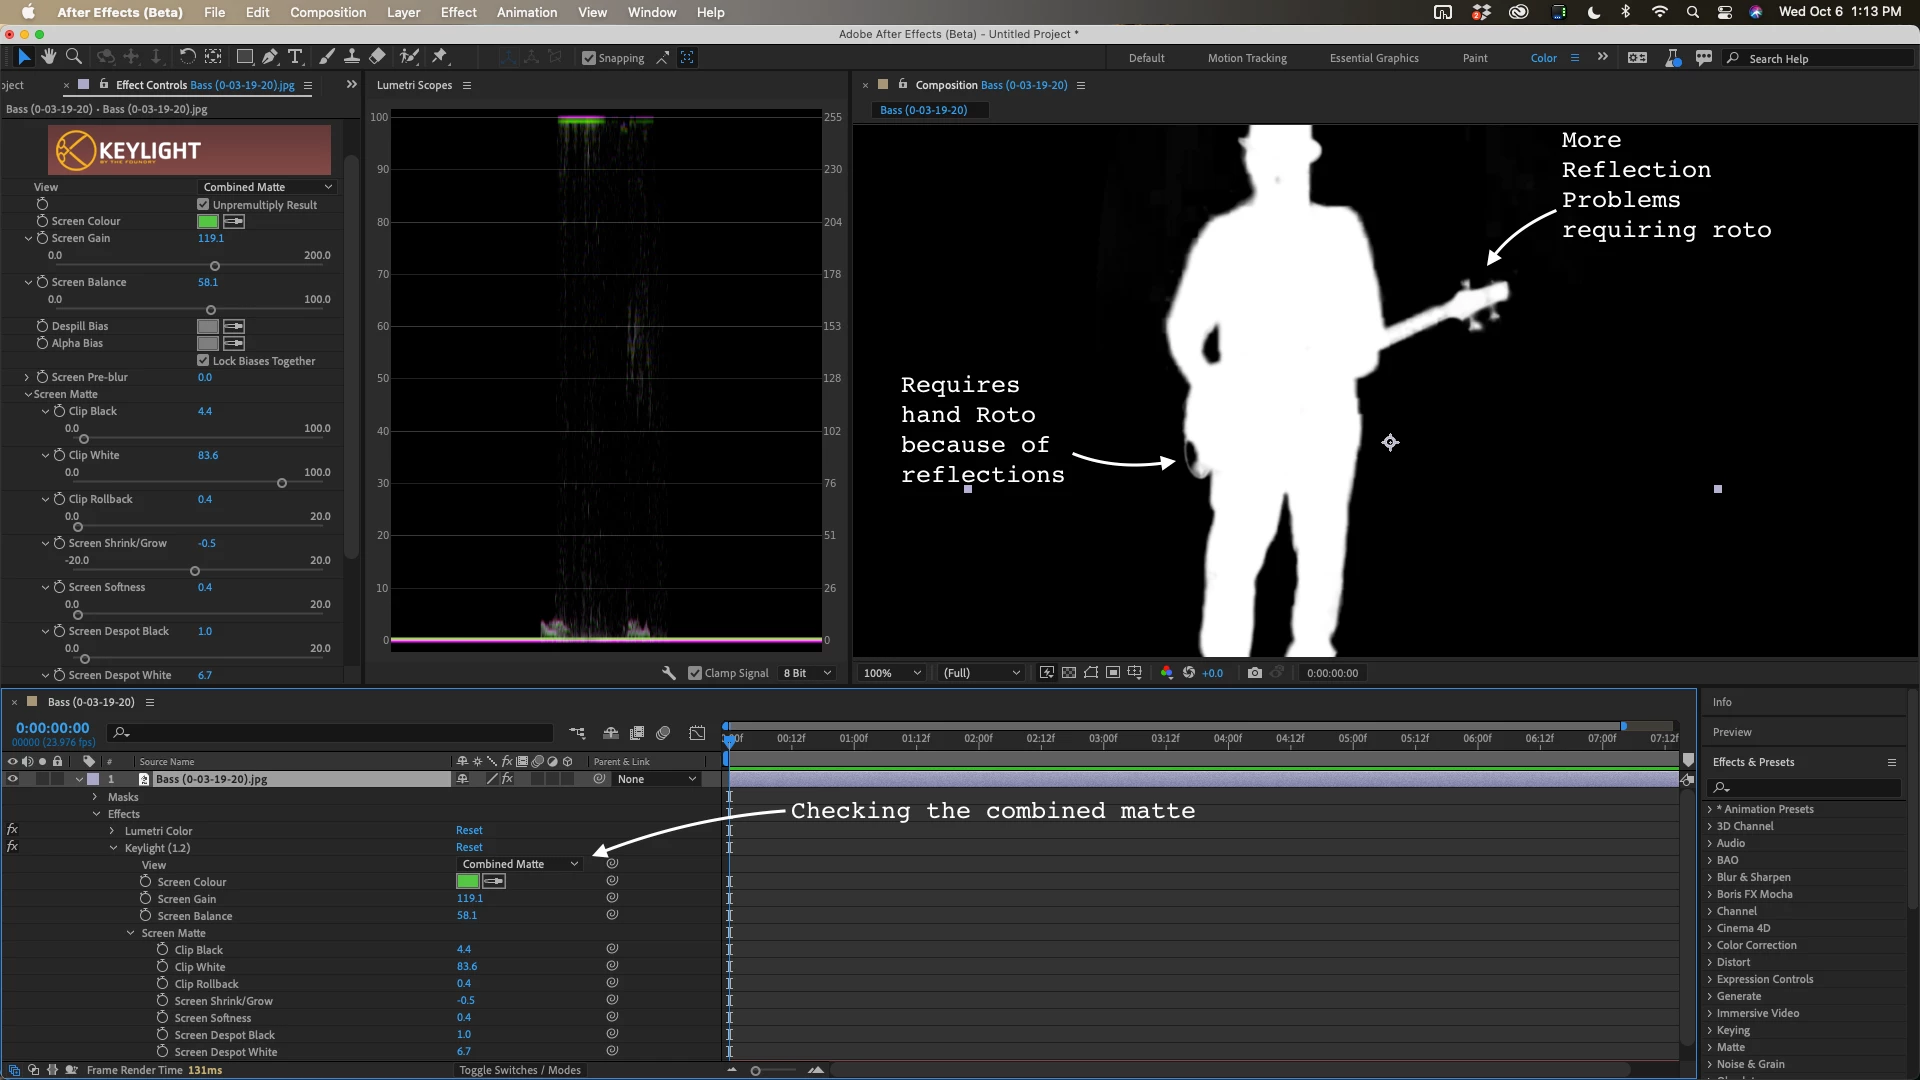This screenshot has height=1080, width=1920.
Task: Open the viewer magnification 100% dropdown
Action: click(892, 673)
